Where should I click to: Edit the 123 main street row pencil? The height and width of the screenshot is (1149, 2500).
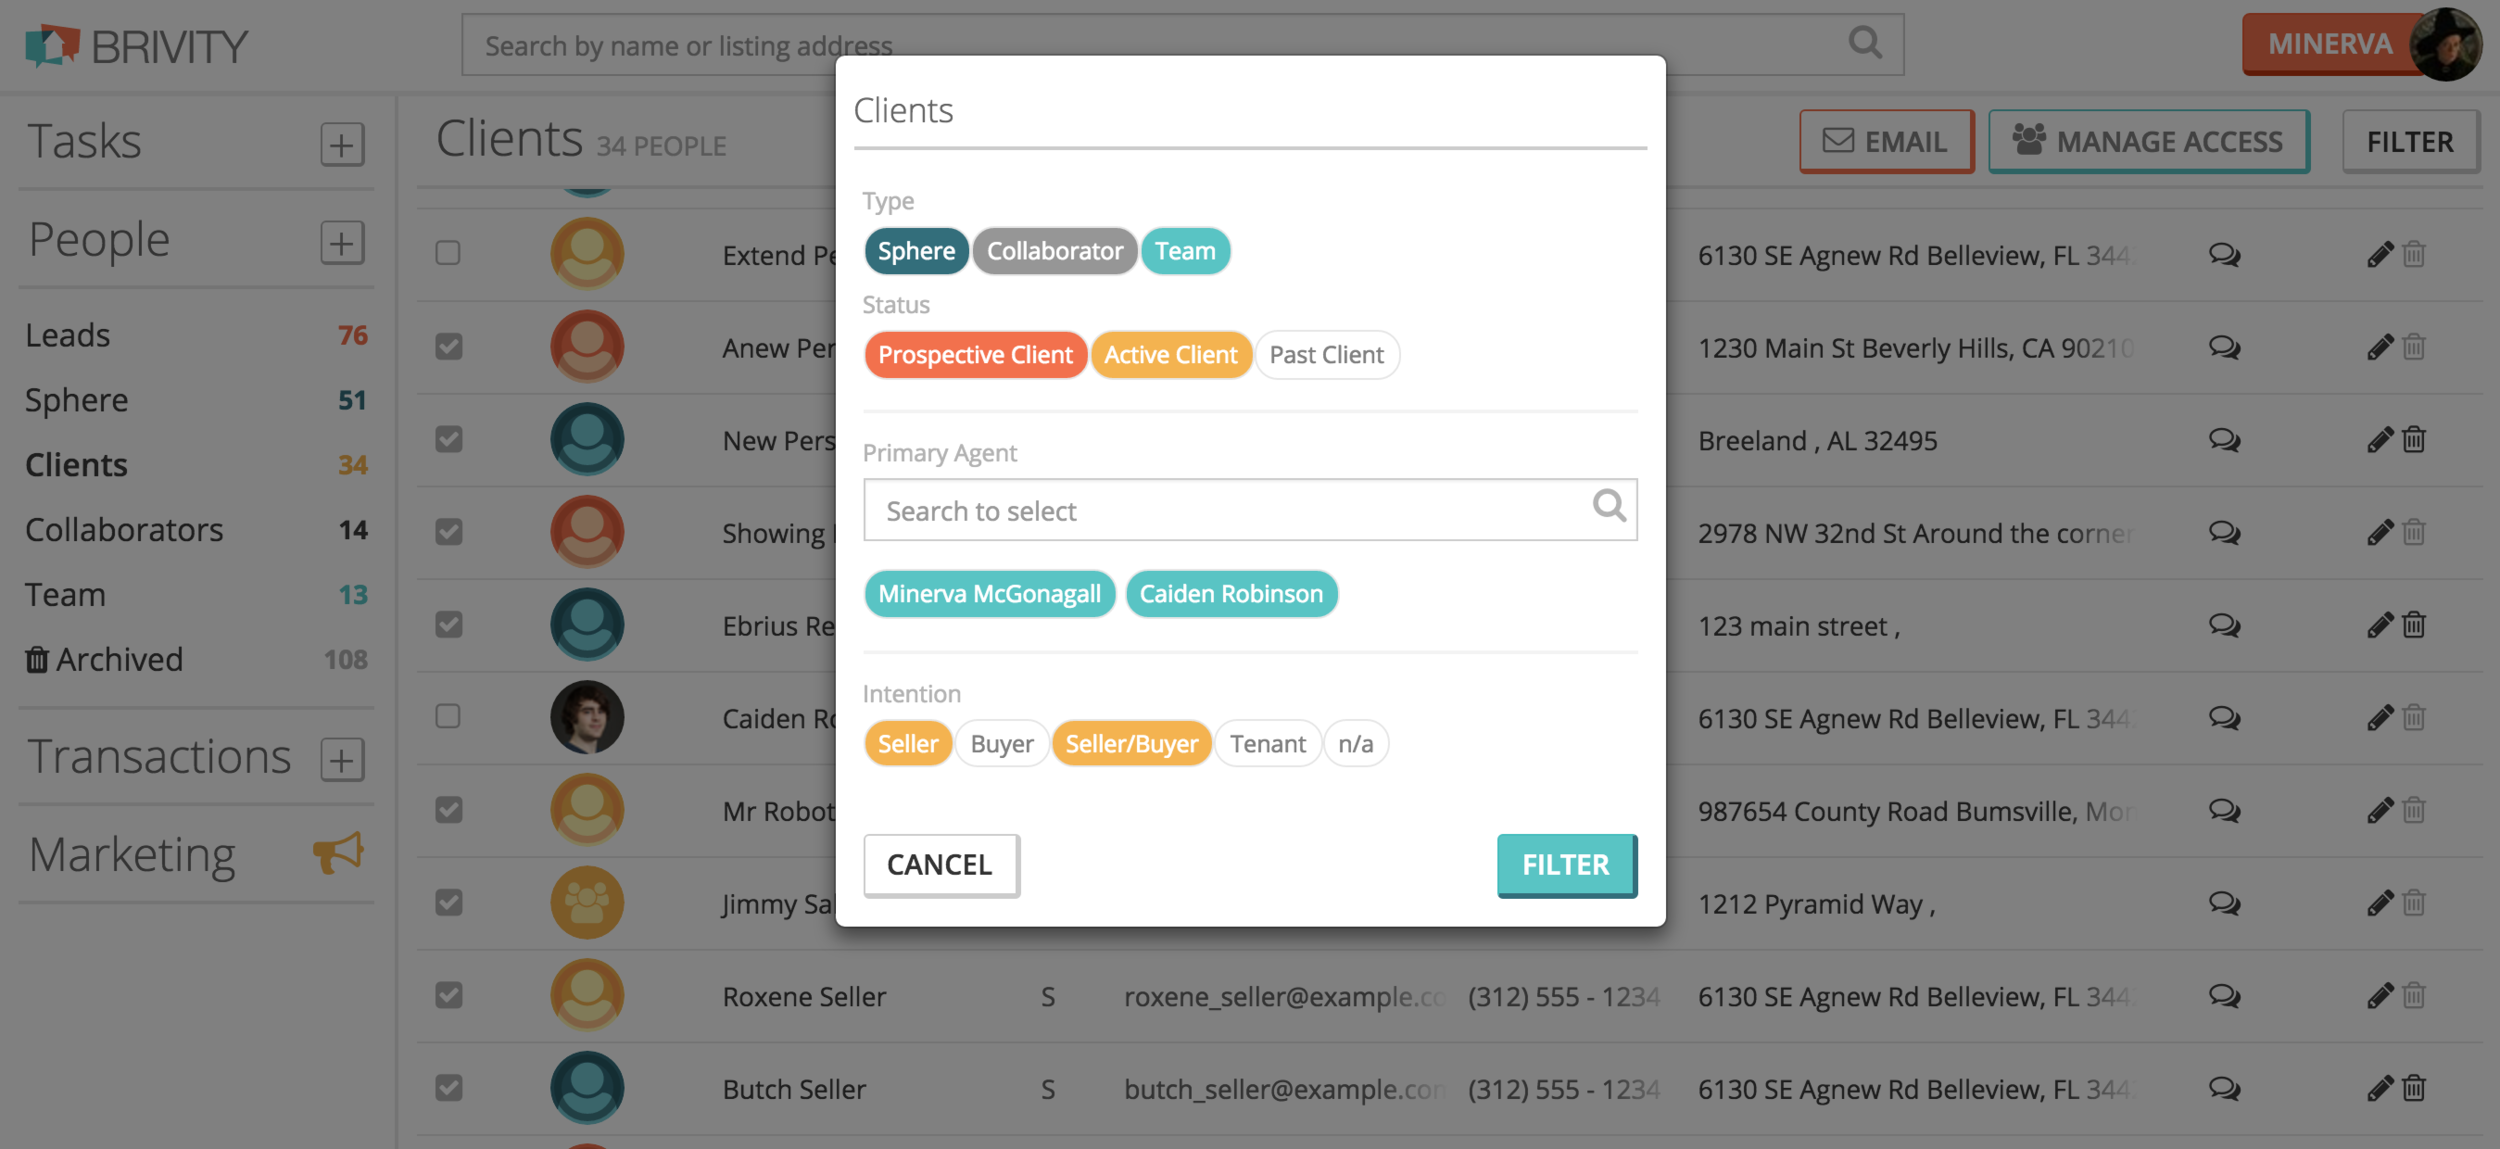[2380, 625]
